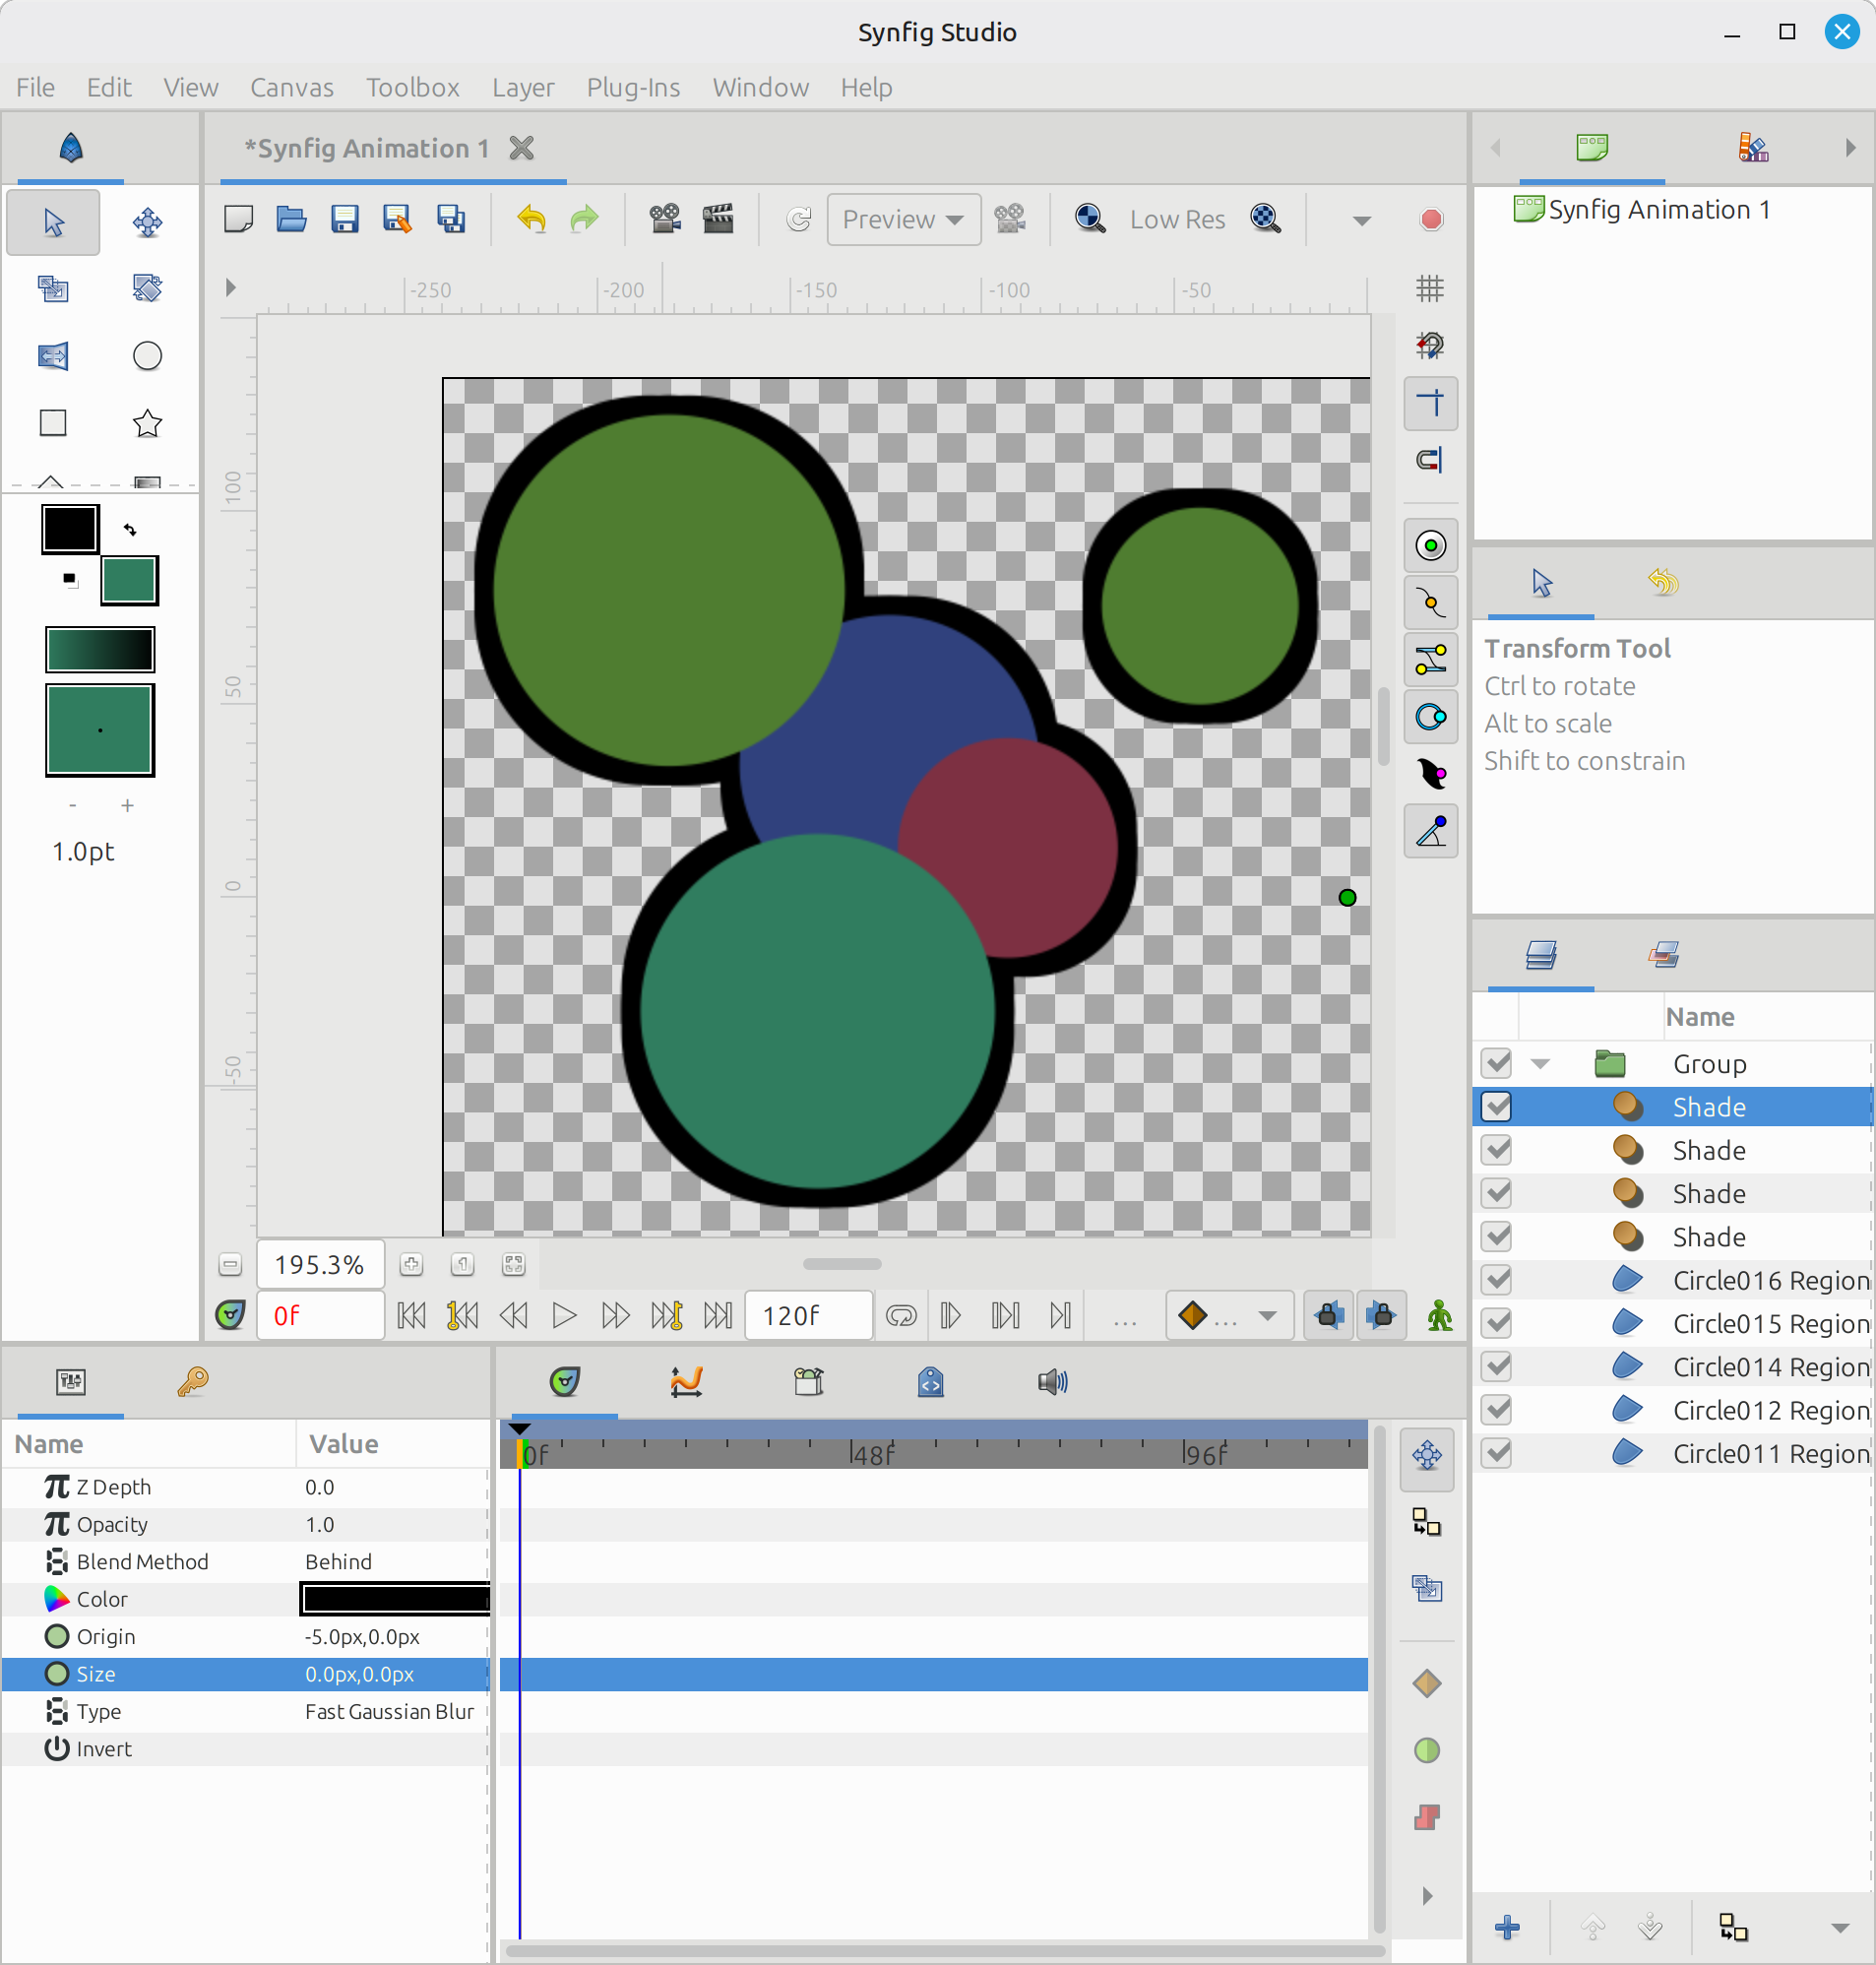Open the keyframe lock dropdown arrow
The width and height of the screenshot is (1876, 1965).
(1267, 1316)
